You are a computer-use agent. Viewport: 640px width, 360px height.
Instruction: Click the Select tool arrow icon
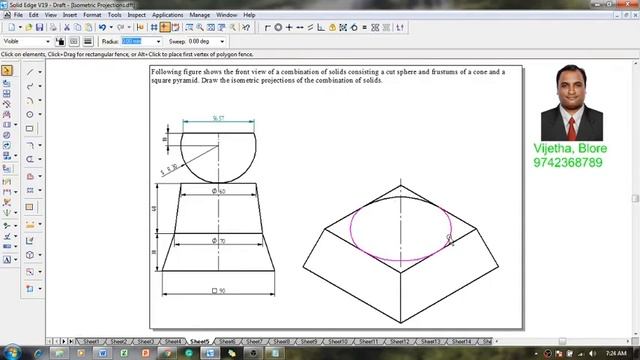click(7, 71)
